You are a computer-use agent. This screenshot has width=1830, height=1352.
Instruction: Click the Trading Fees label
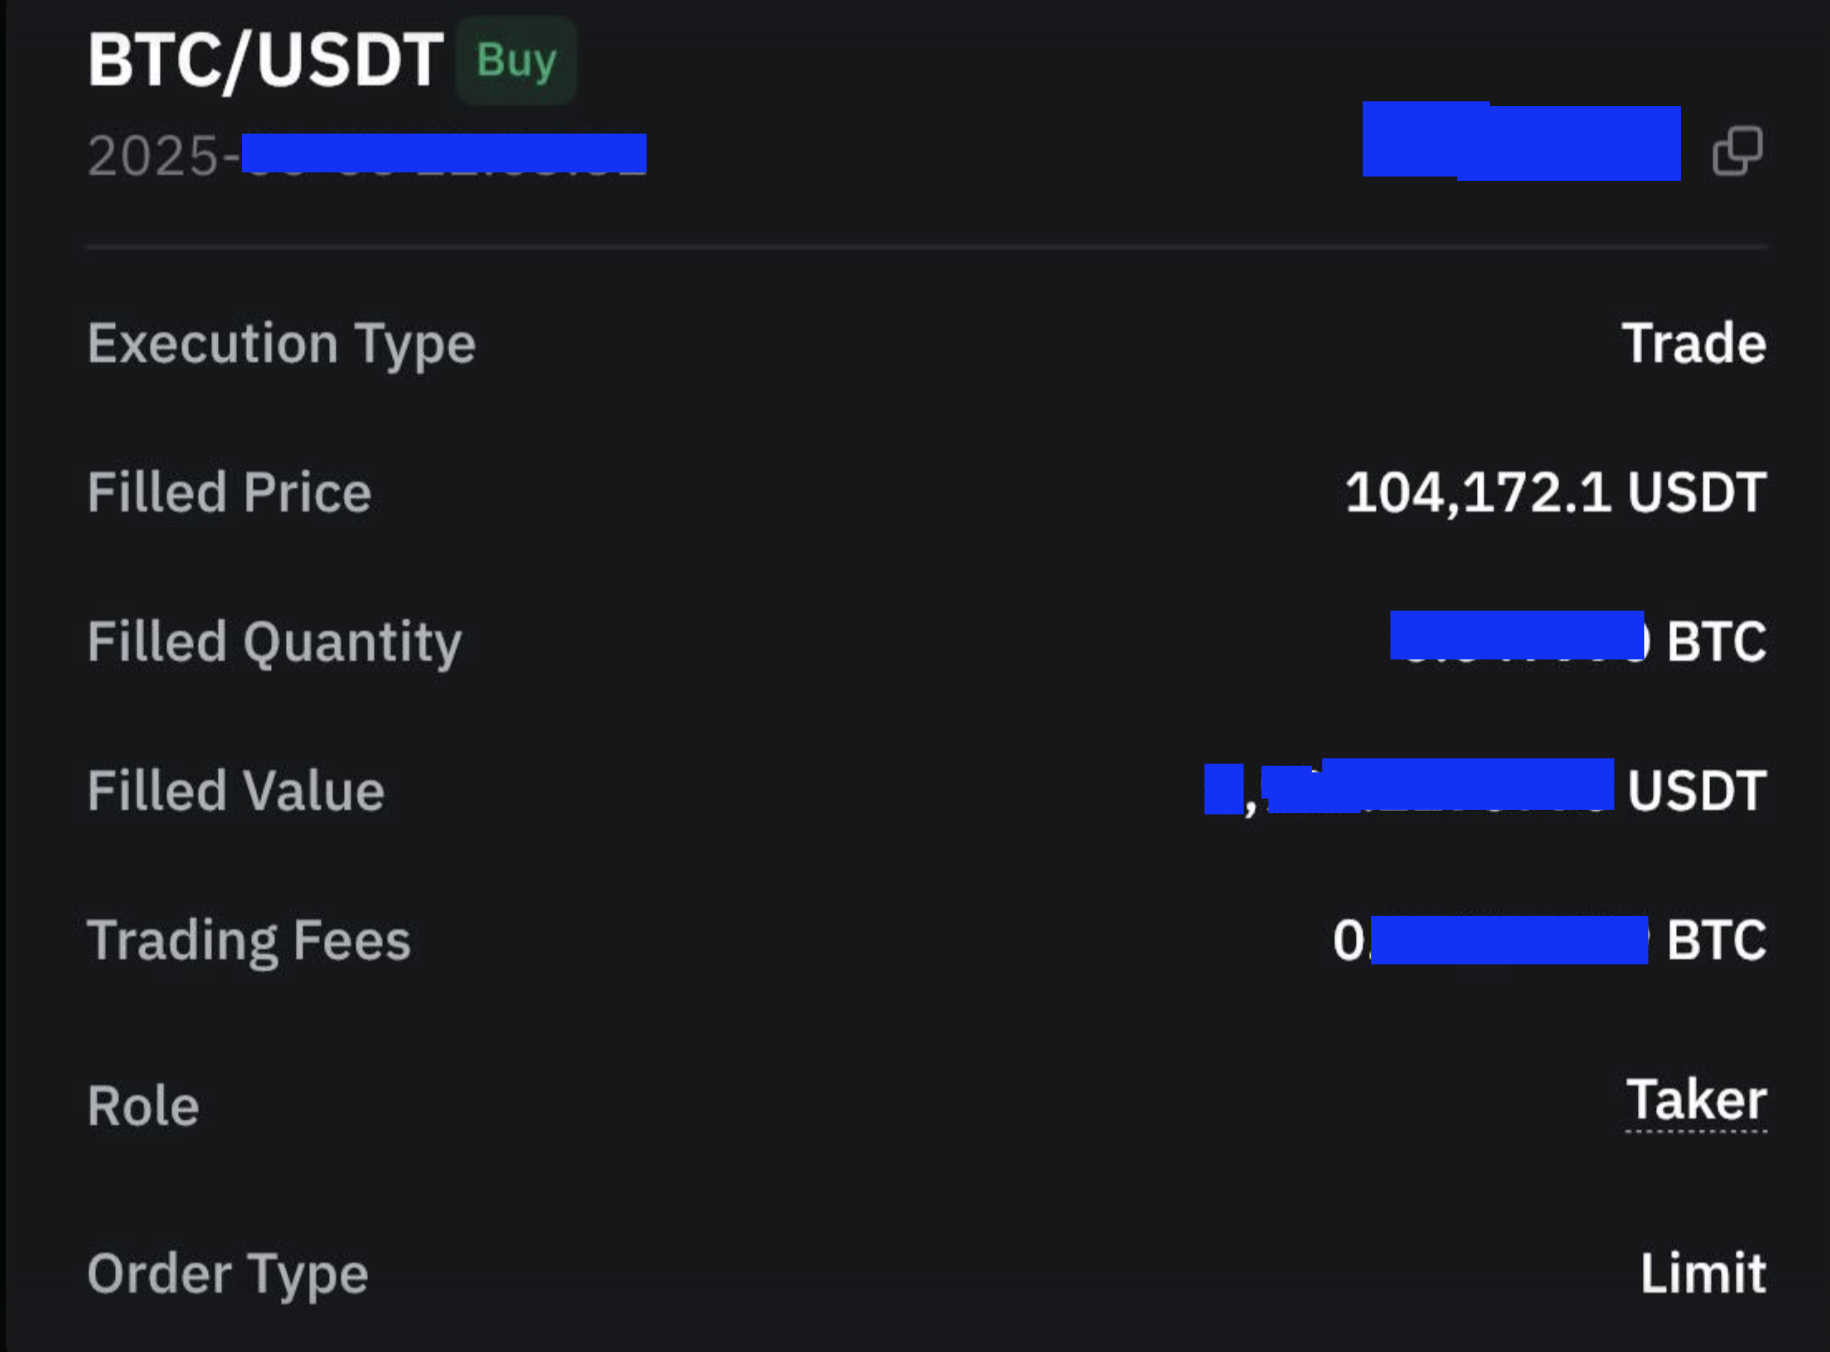[x=249, y=942]
